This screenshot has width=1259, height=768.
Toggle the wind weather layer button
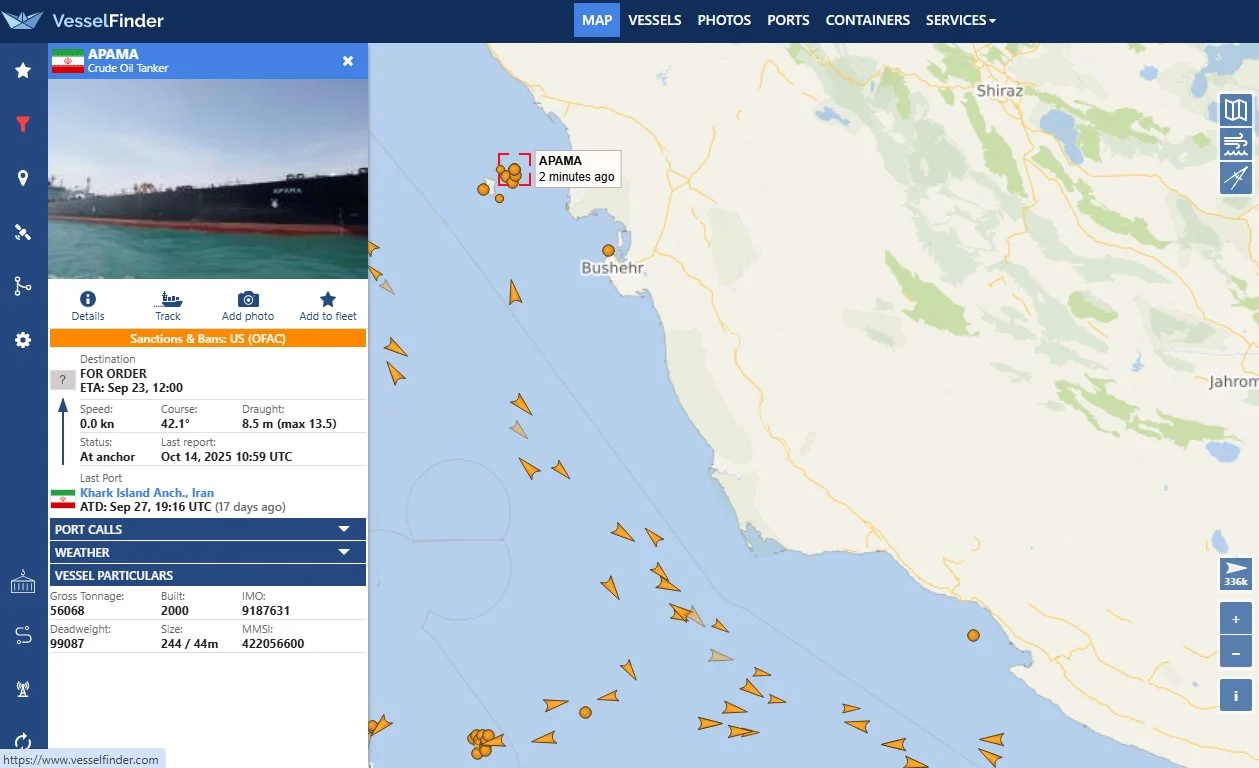coord(1236,144)
